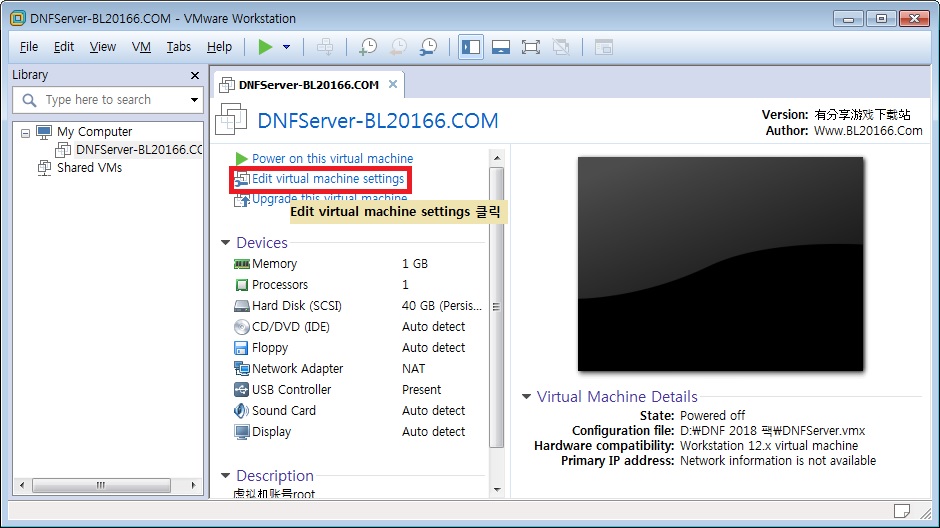Toggle the thumbnail bar toolbar button
This screenshot has width=940, height=528.
(501, 47)
